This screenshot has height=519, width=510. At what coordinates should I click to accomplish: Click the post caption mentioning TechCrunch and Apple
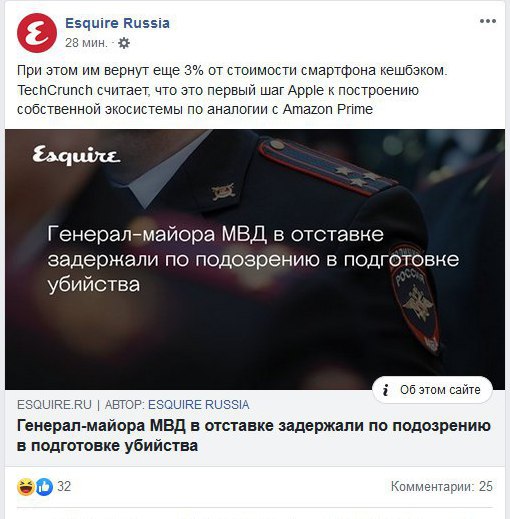point(232,90)
